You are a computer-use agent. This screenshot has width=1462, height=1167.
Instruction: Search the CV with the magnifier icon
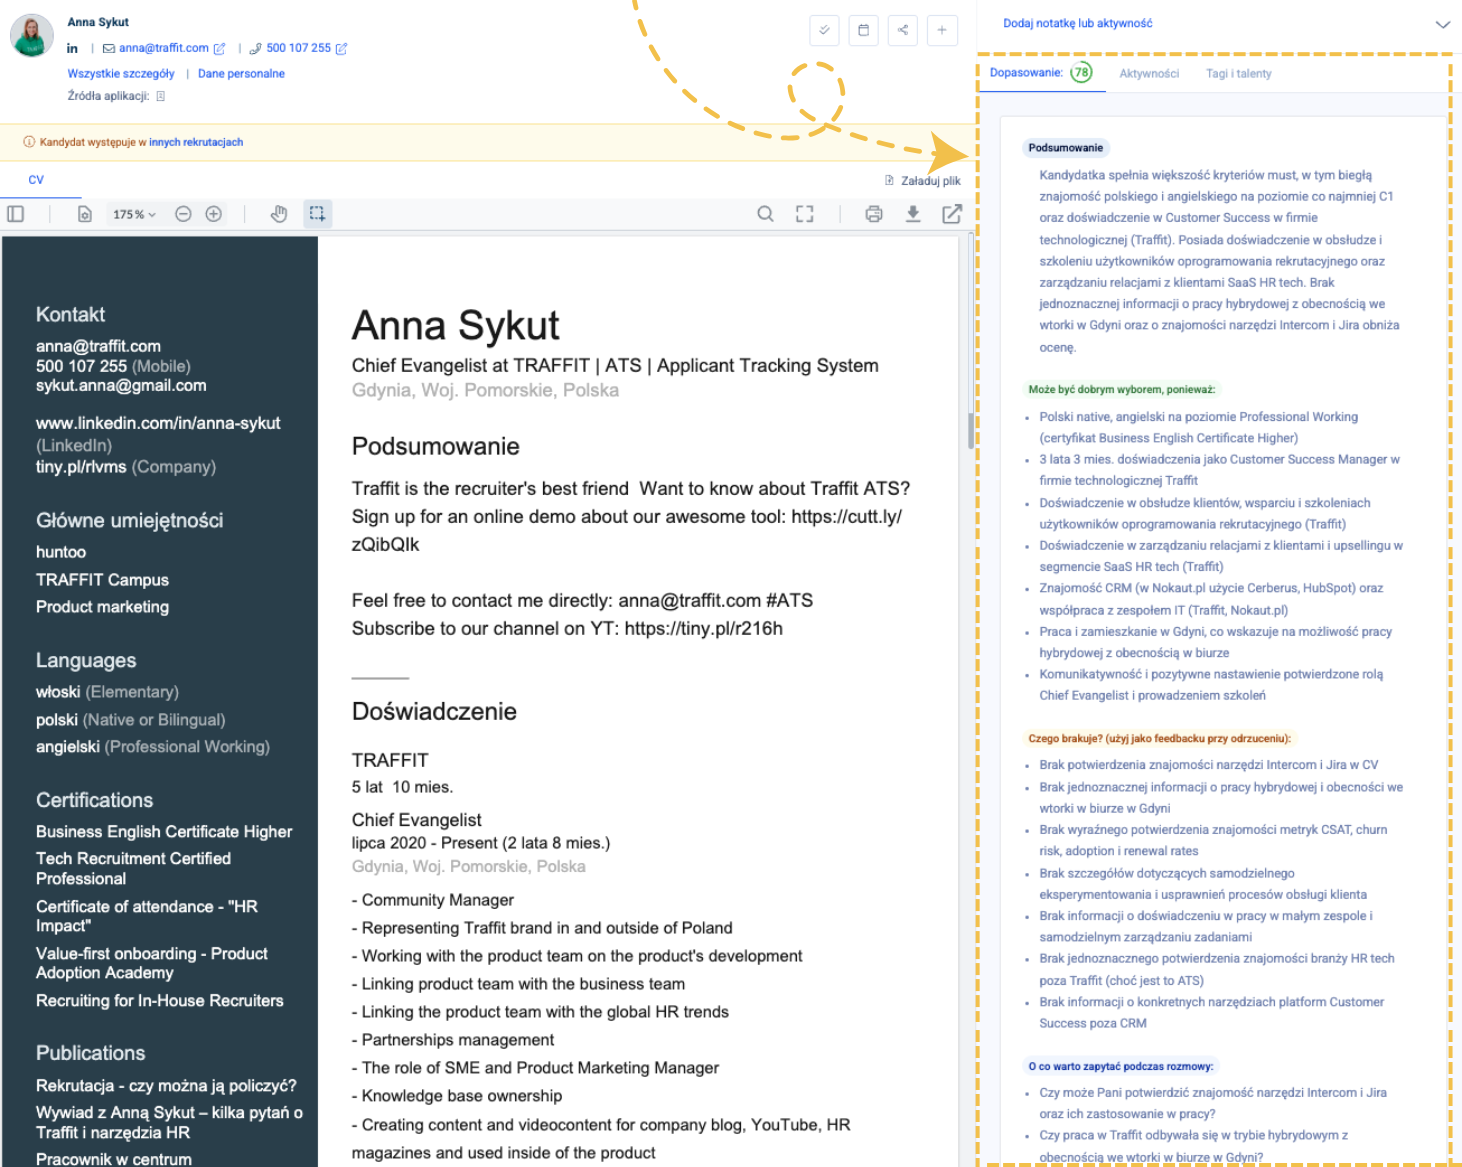click(765, 214)
